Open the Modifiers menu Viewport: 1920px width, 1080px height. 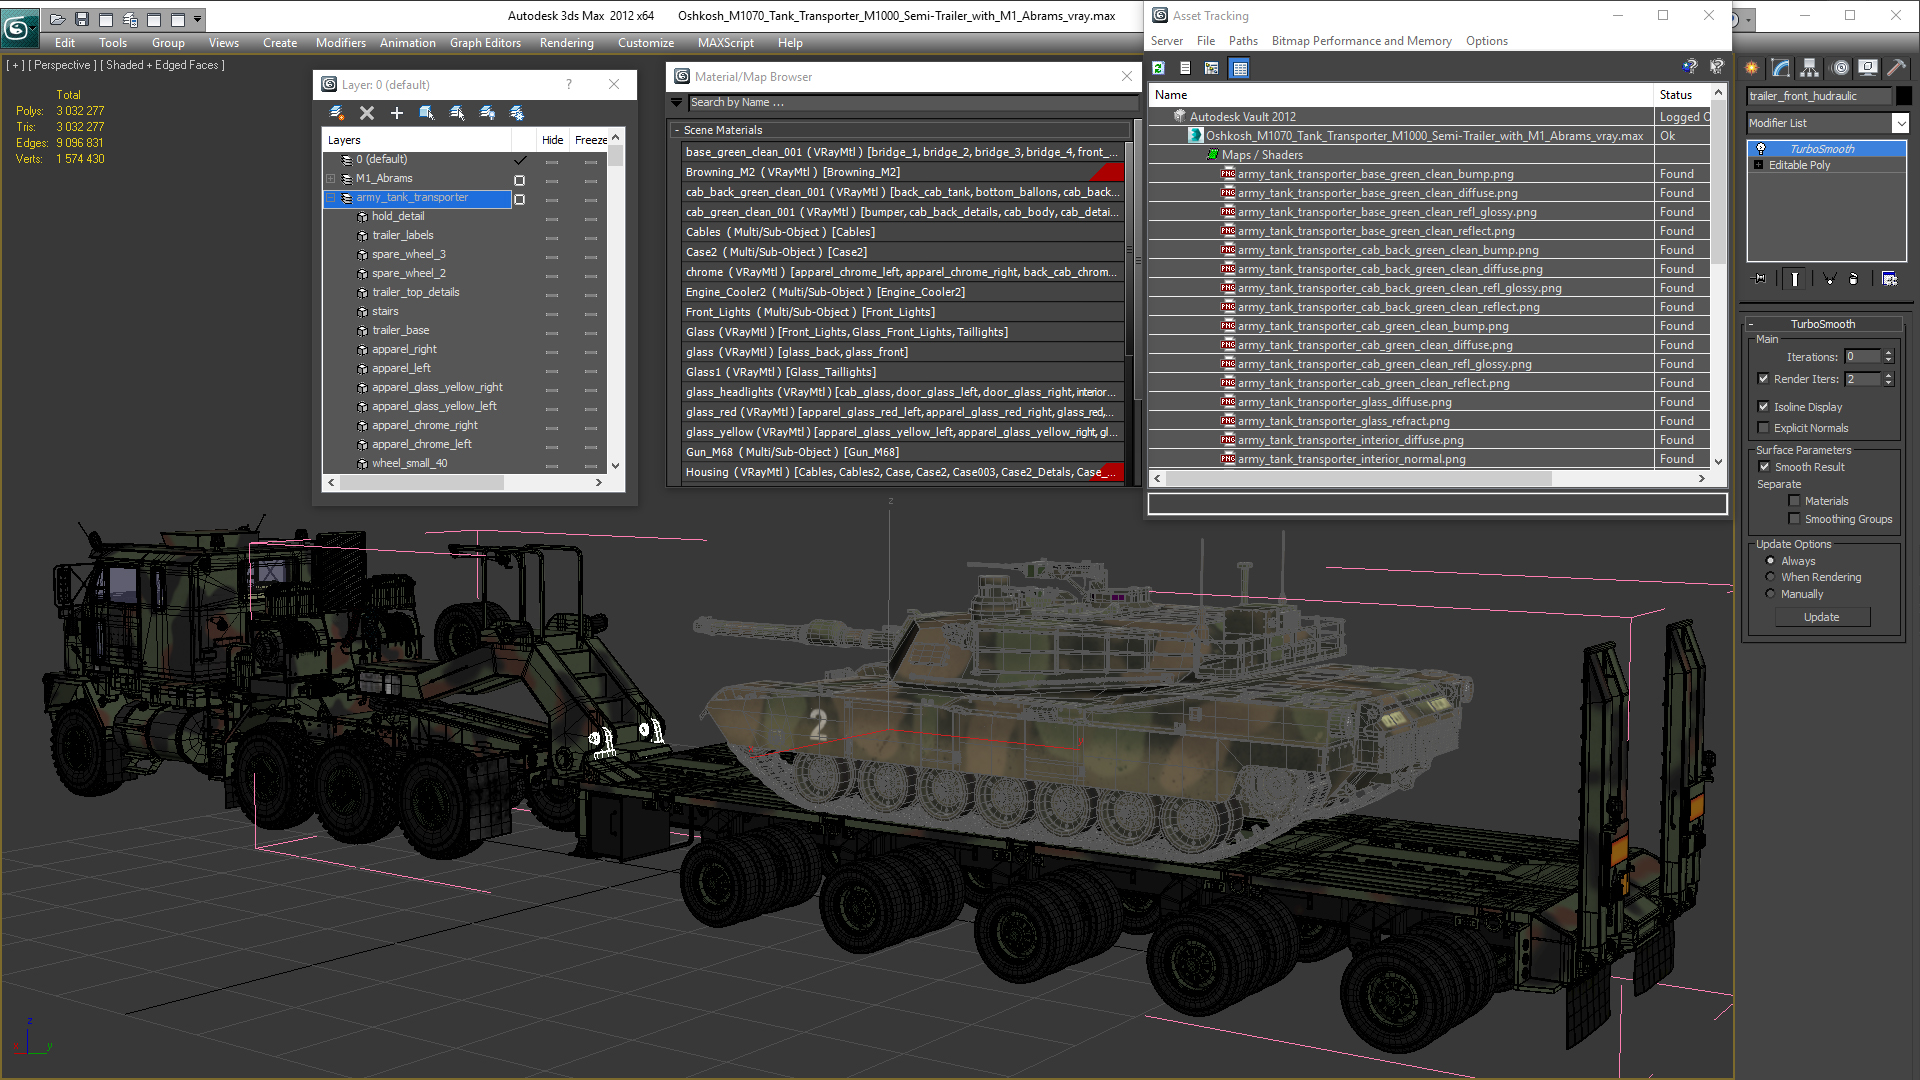(340, 43)
